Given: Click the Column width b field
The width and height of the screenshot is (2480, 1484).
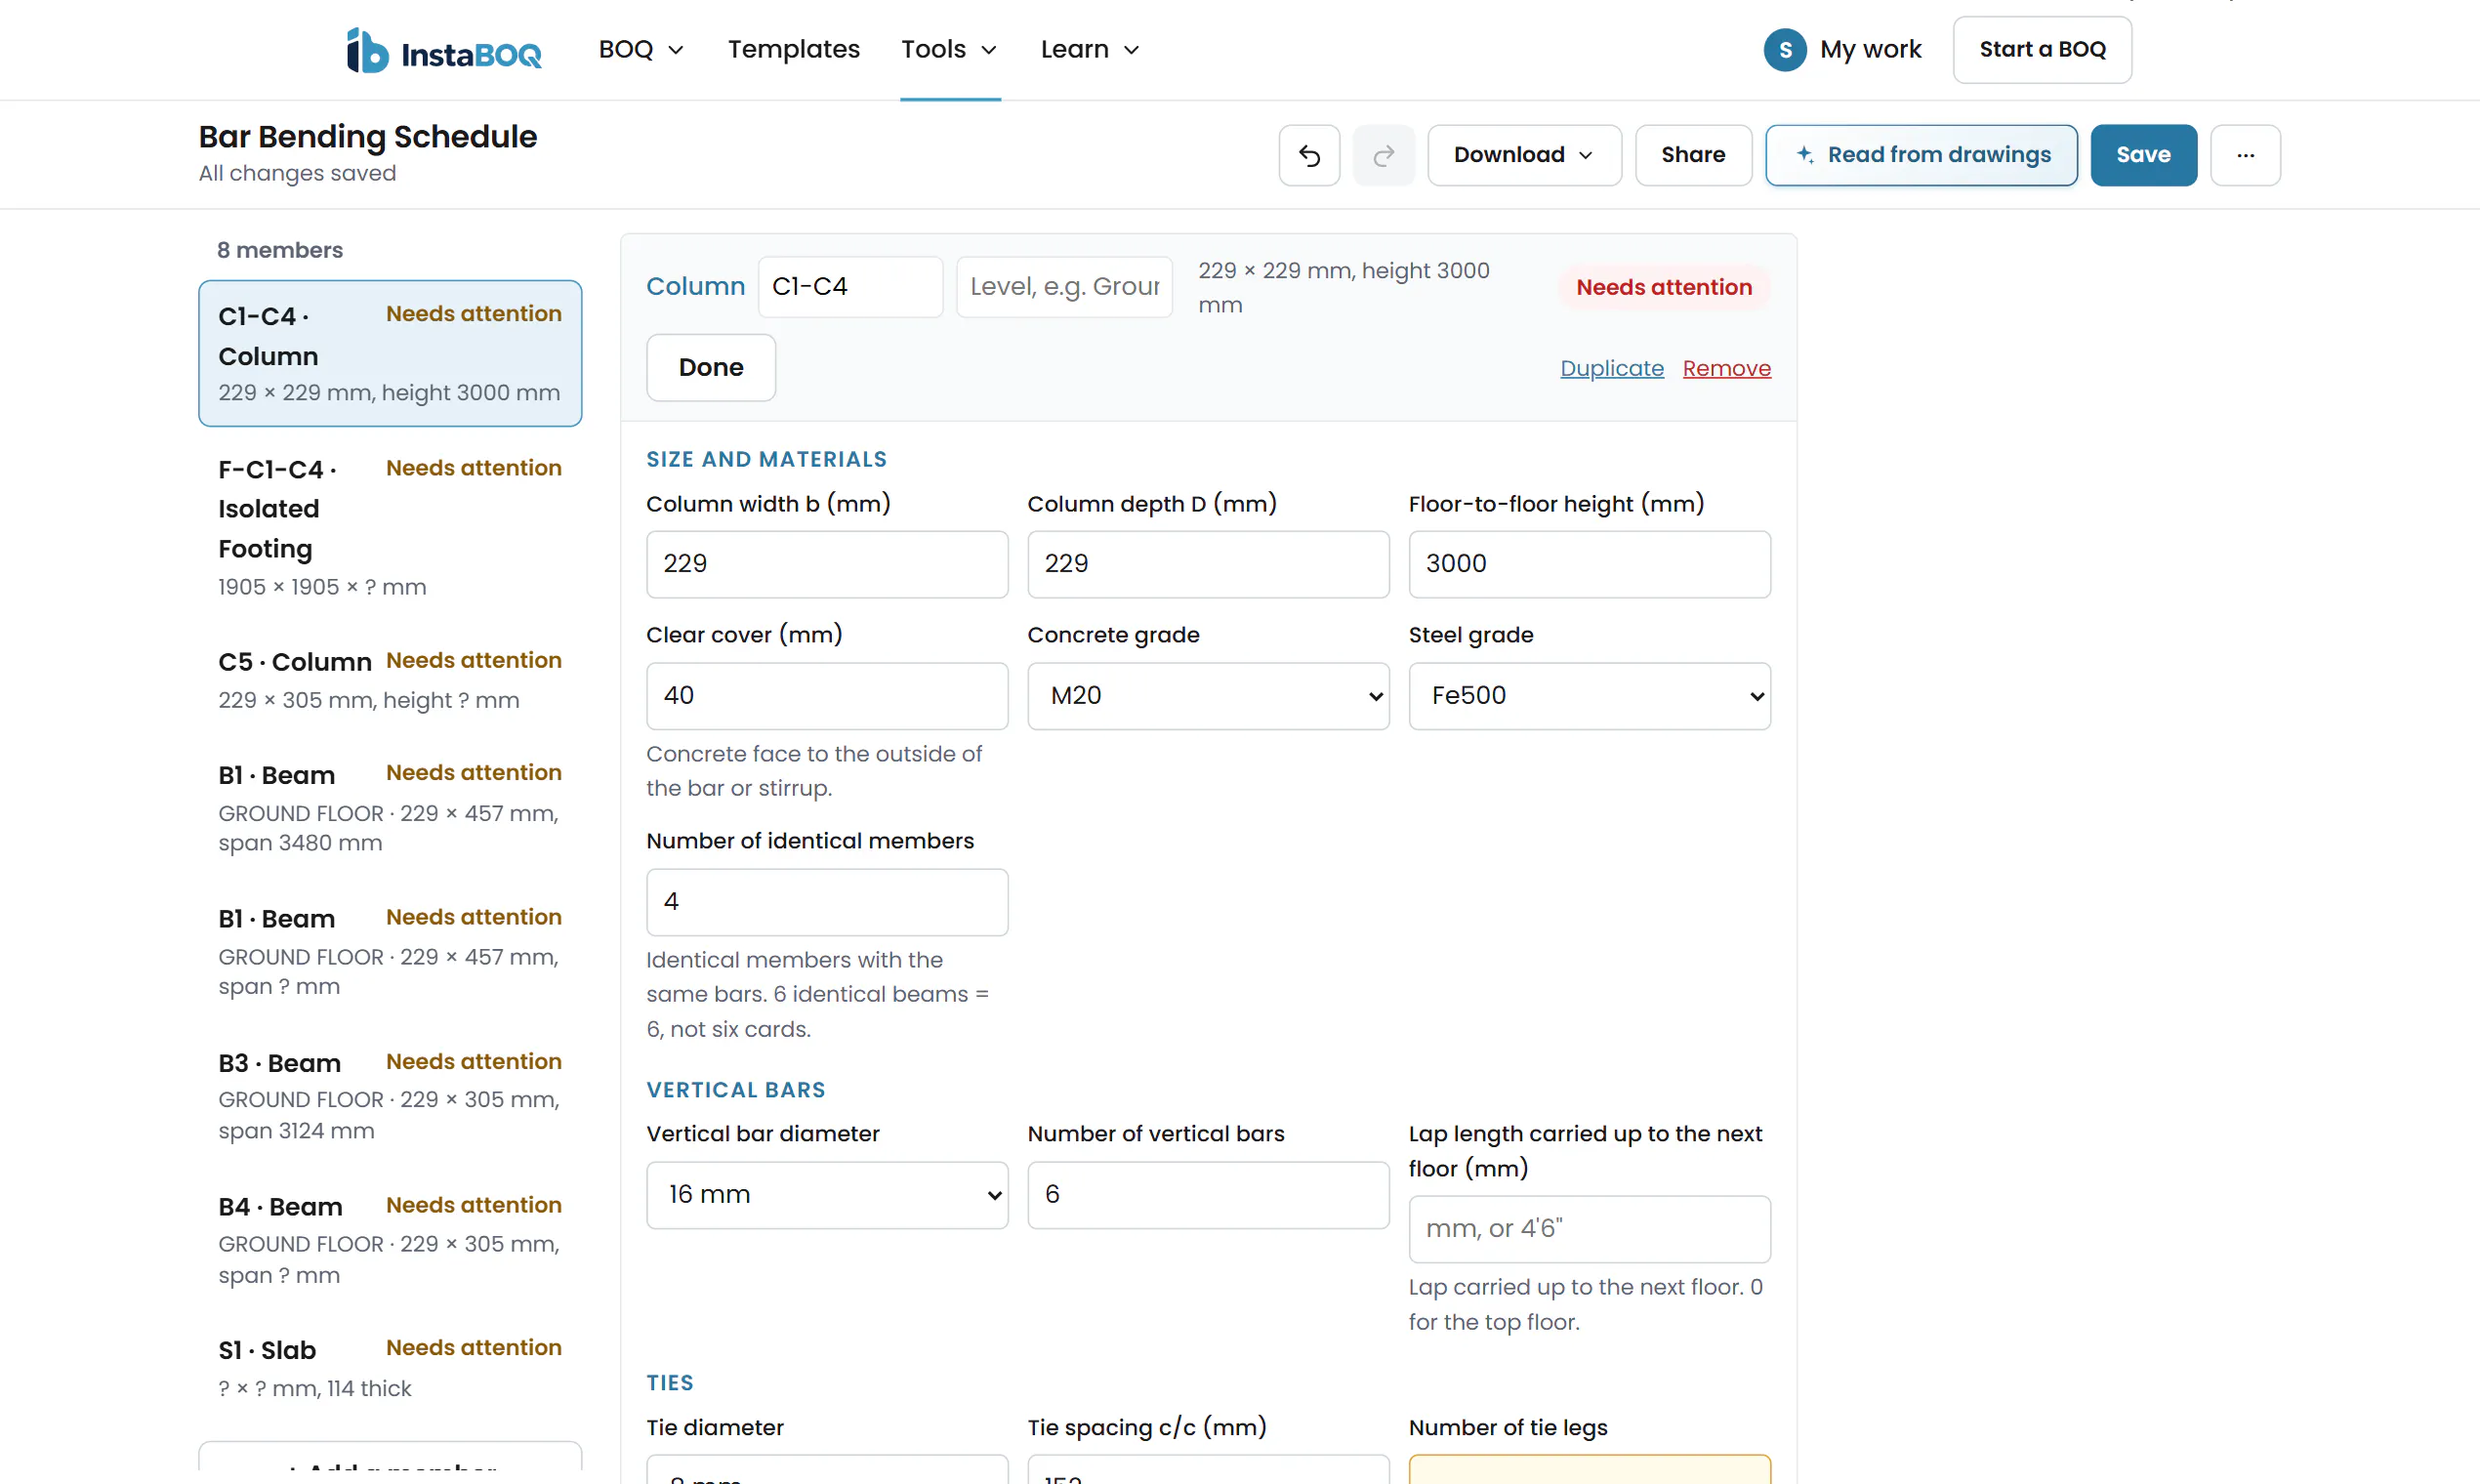Looking at the screenshot, I should 827,564.
